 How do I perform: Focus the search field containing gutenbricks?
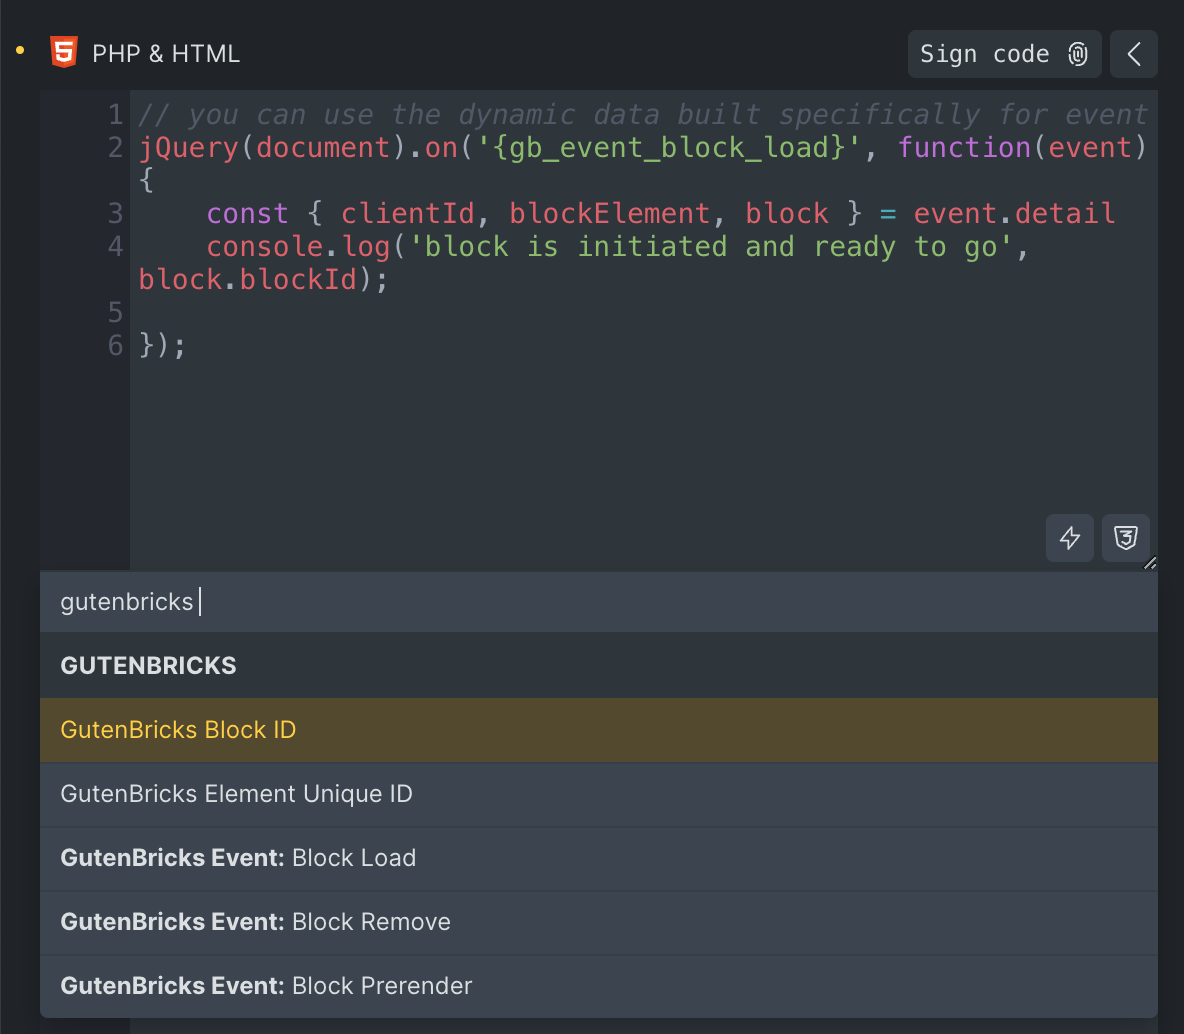point(598,602)
